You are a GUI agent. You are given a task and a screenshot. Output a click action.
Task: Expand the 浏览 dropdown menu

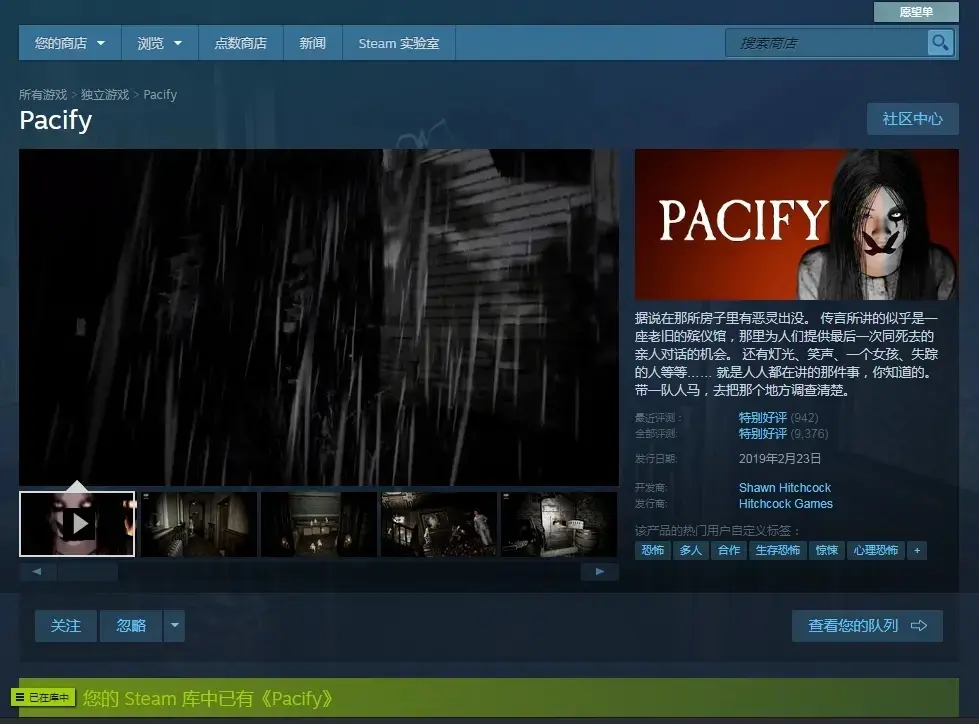coord(160,43)
